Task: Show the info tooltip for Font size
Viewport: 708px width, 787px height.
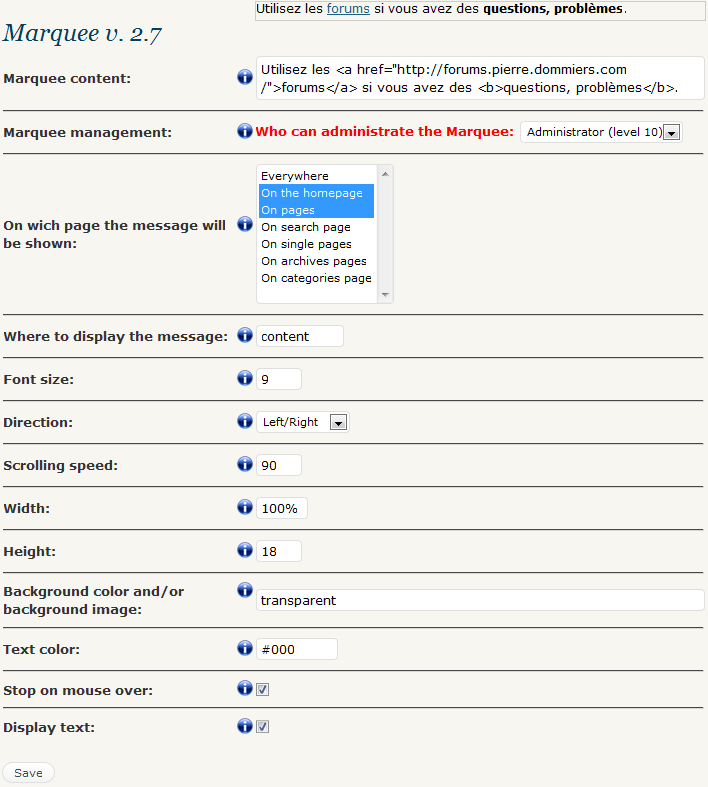Action: point(245,378)
